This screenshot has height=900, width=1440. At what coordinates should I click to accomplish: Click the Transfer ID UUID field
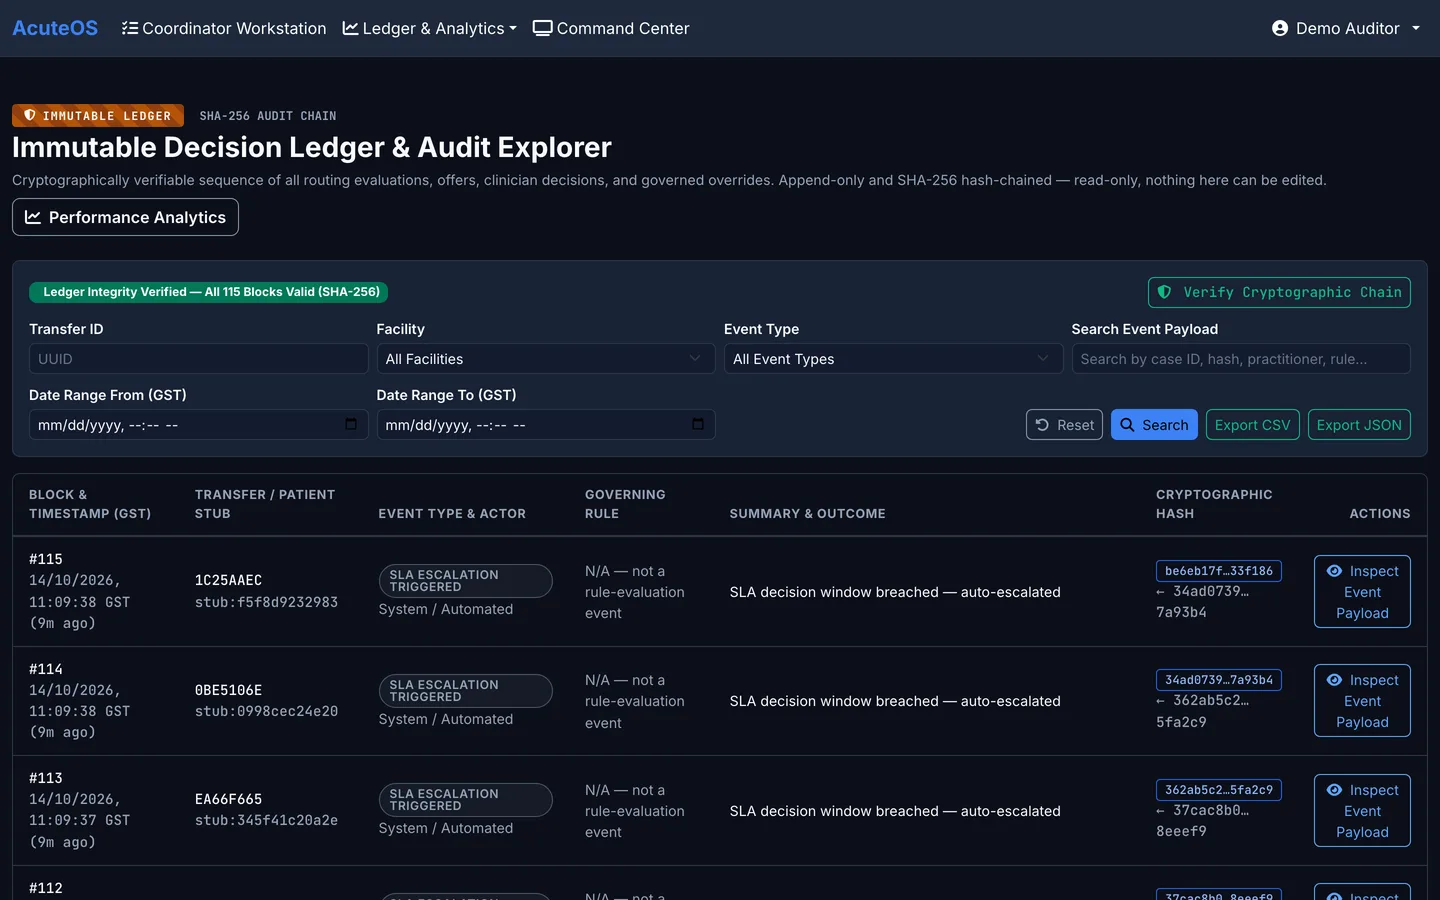point(198,359)
